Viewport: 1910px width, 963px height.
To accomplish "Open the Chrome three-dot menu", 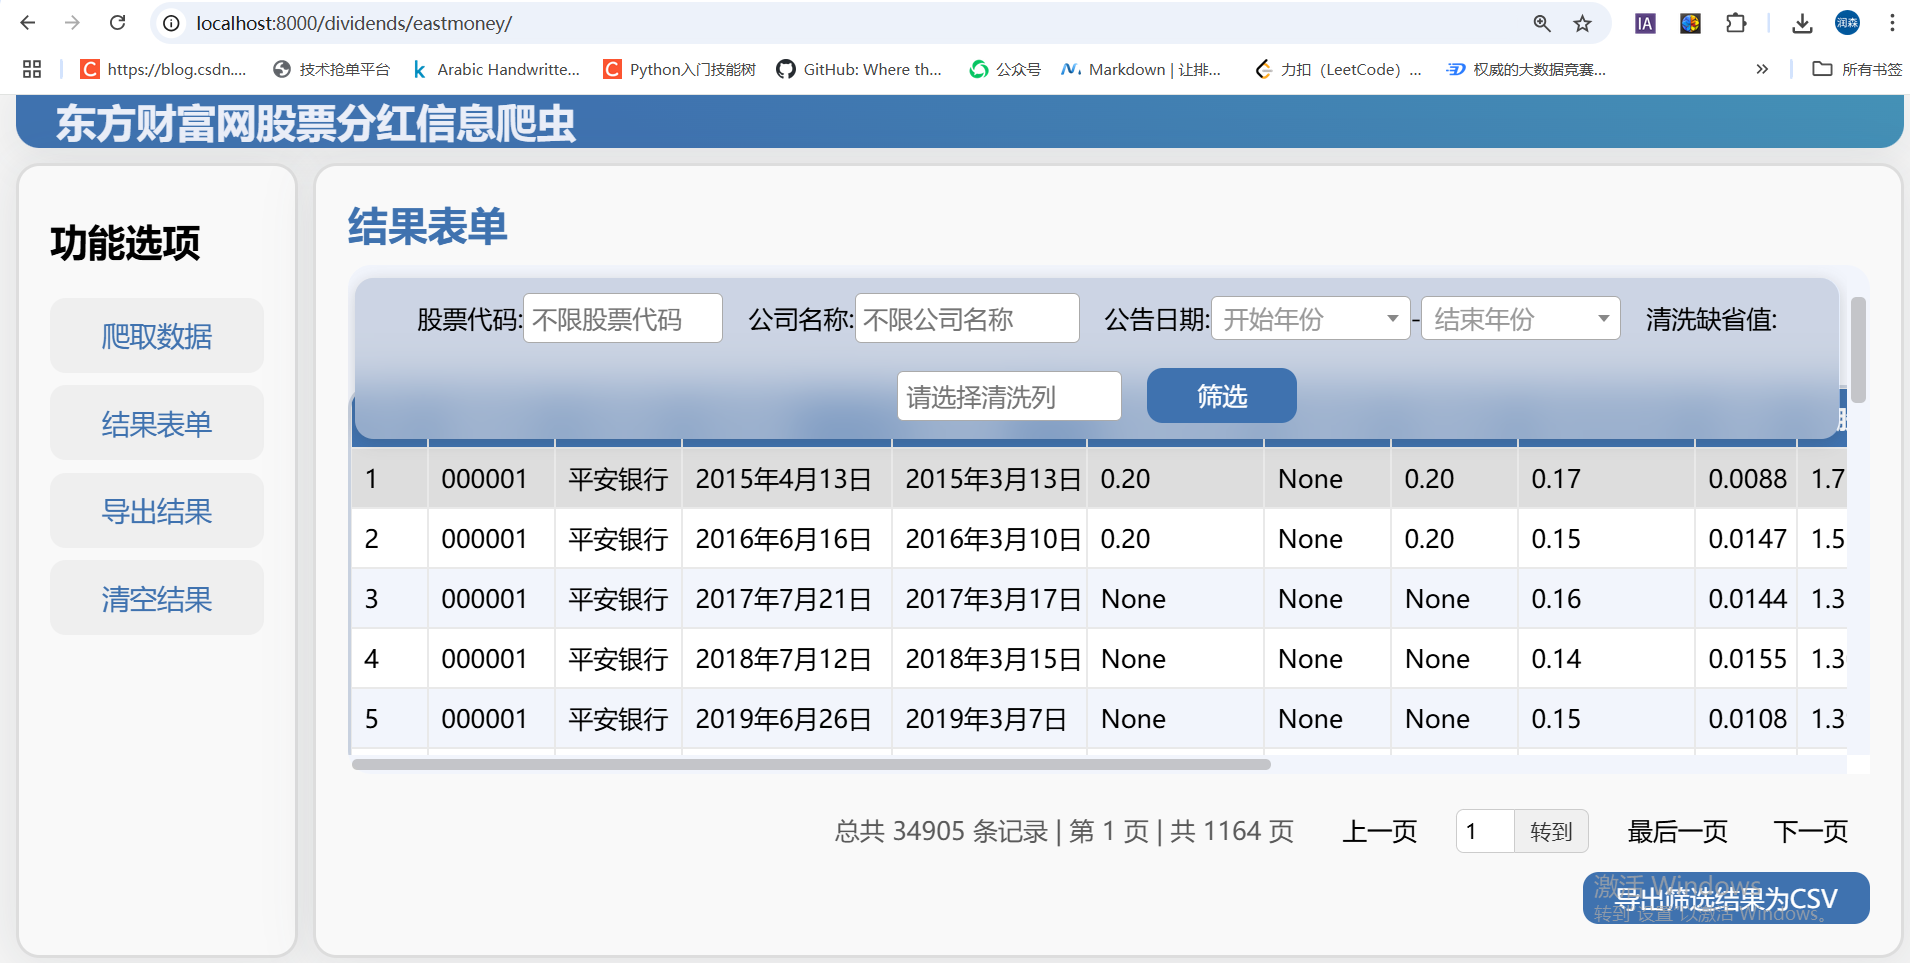I will (x=1892, y=23).
